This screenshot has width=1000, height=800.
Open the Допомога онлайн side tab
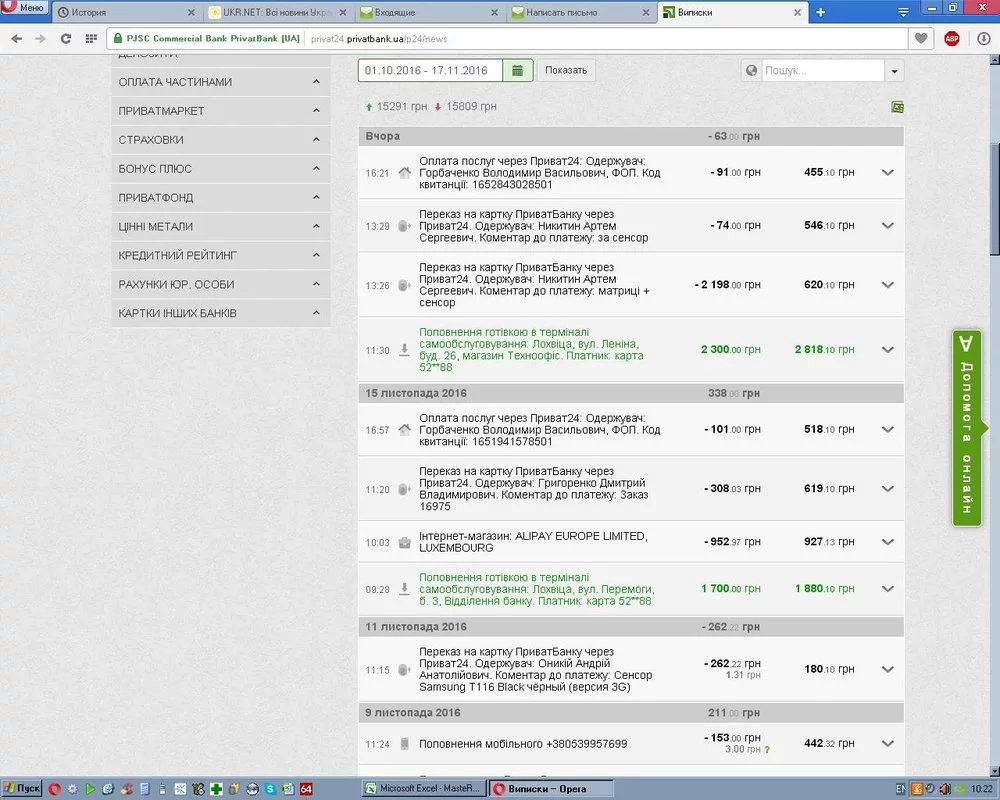(968, 428)
